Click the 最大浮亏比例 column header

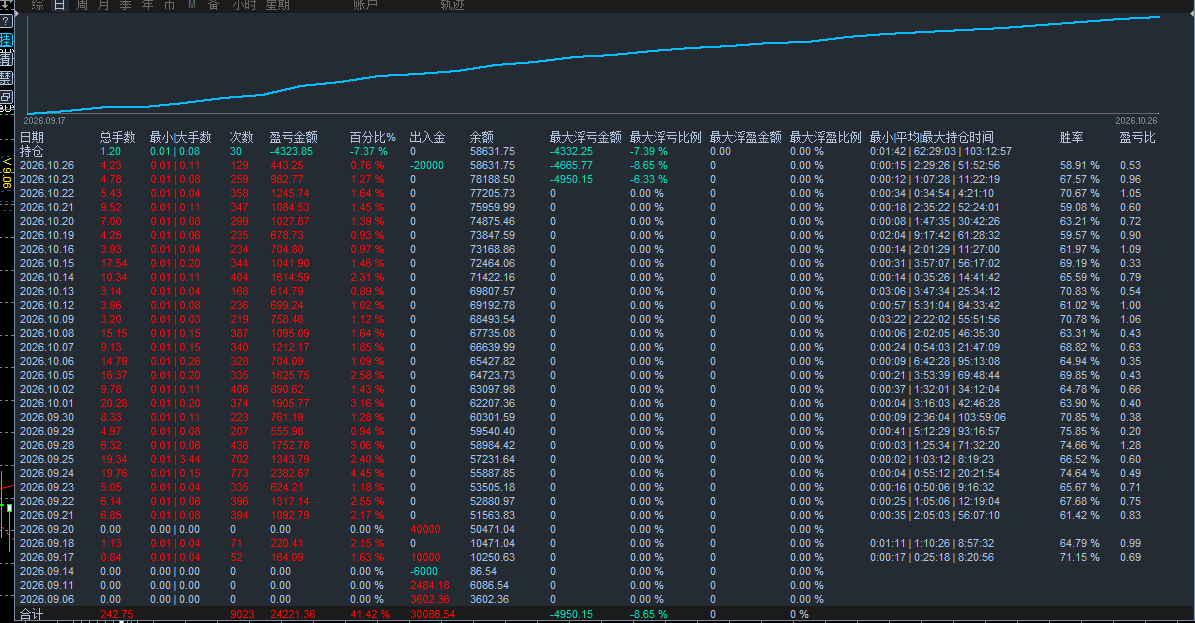[x=665, y=137]
